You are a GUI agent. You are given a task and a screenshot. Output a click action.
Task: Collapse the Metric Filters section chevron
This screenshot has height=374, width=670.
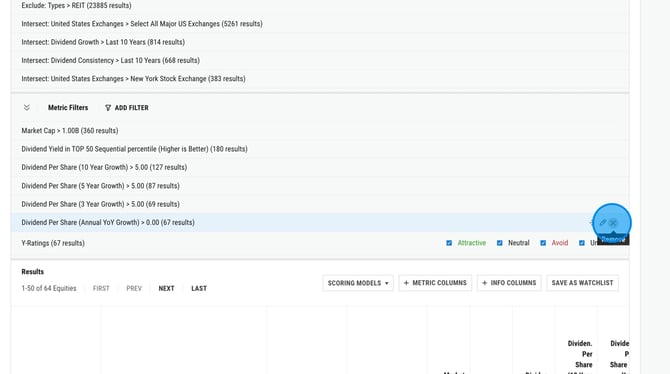click(x=26, y=108)
